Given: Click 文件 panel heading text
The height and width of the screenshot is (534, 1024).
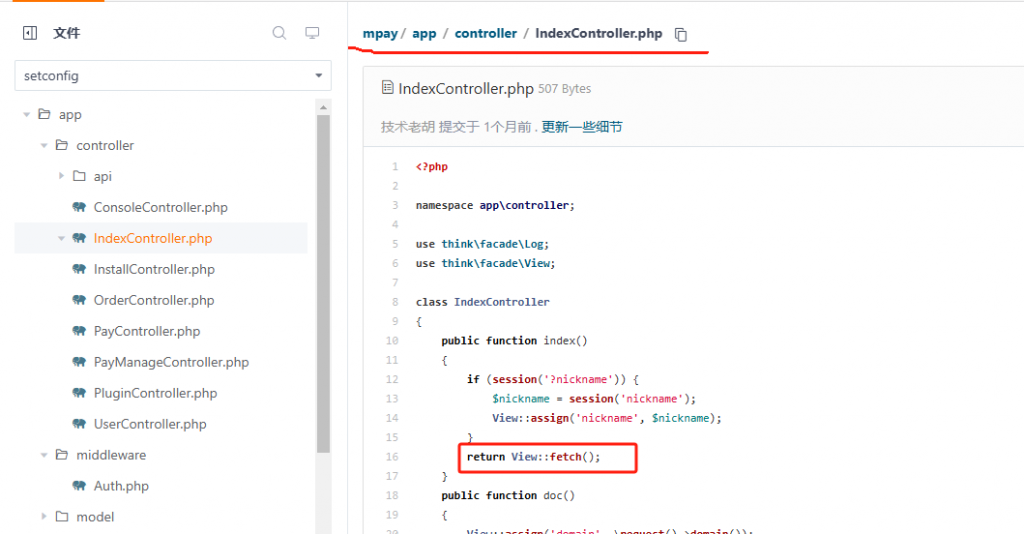Looking at the screenshot, I should [x=67, y=33].
